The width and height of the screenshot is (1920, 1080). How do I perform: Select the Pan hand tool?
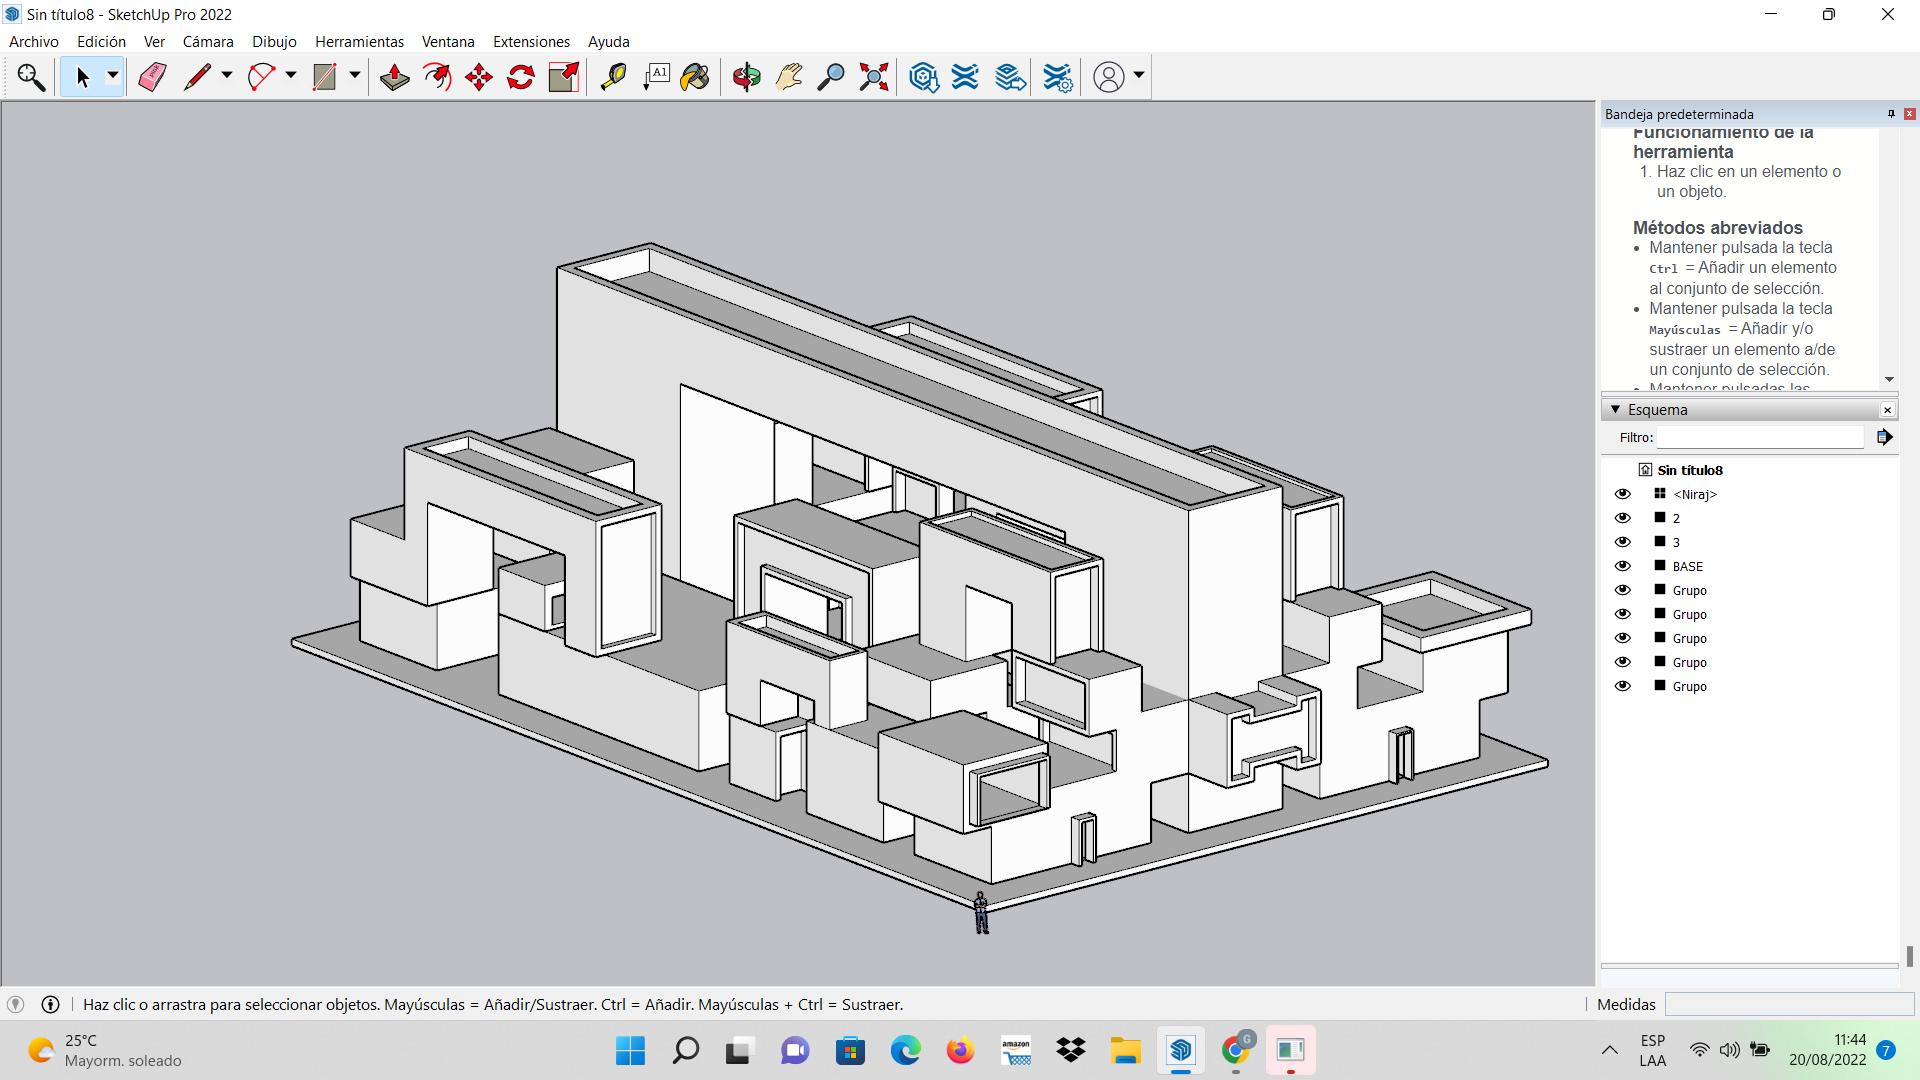point(789,77)
